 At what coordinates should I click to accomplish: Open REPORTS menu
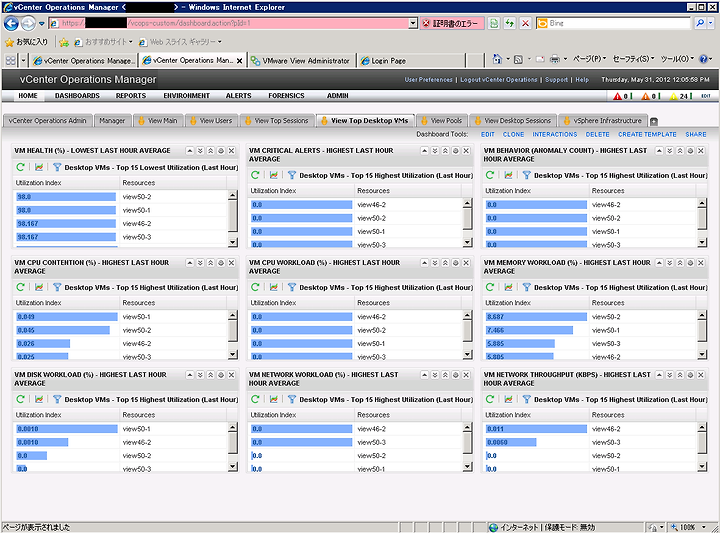[131, 95]
